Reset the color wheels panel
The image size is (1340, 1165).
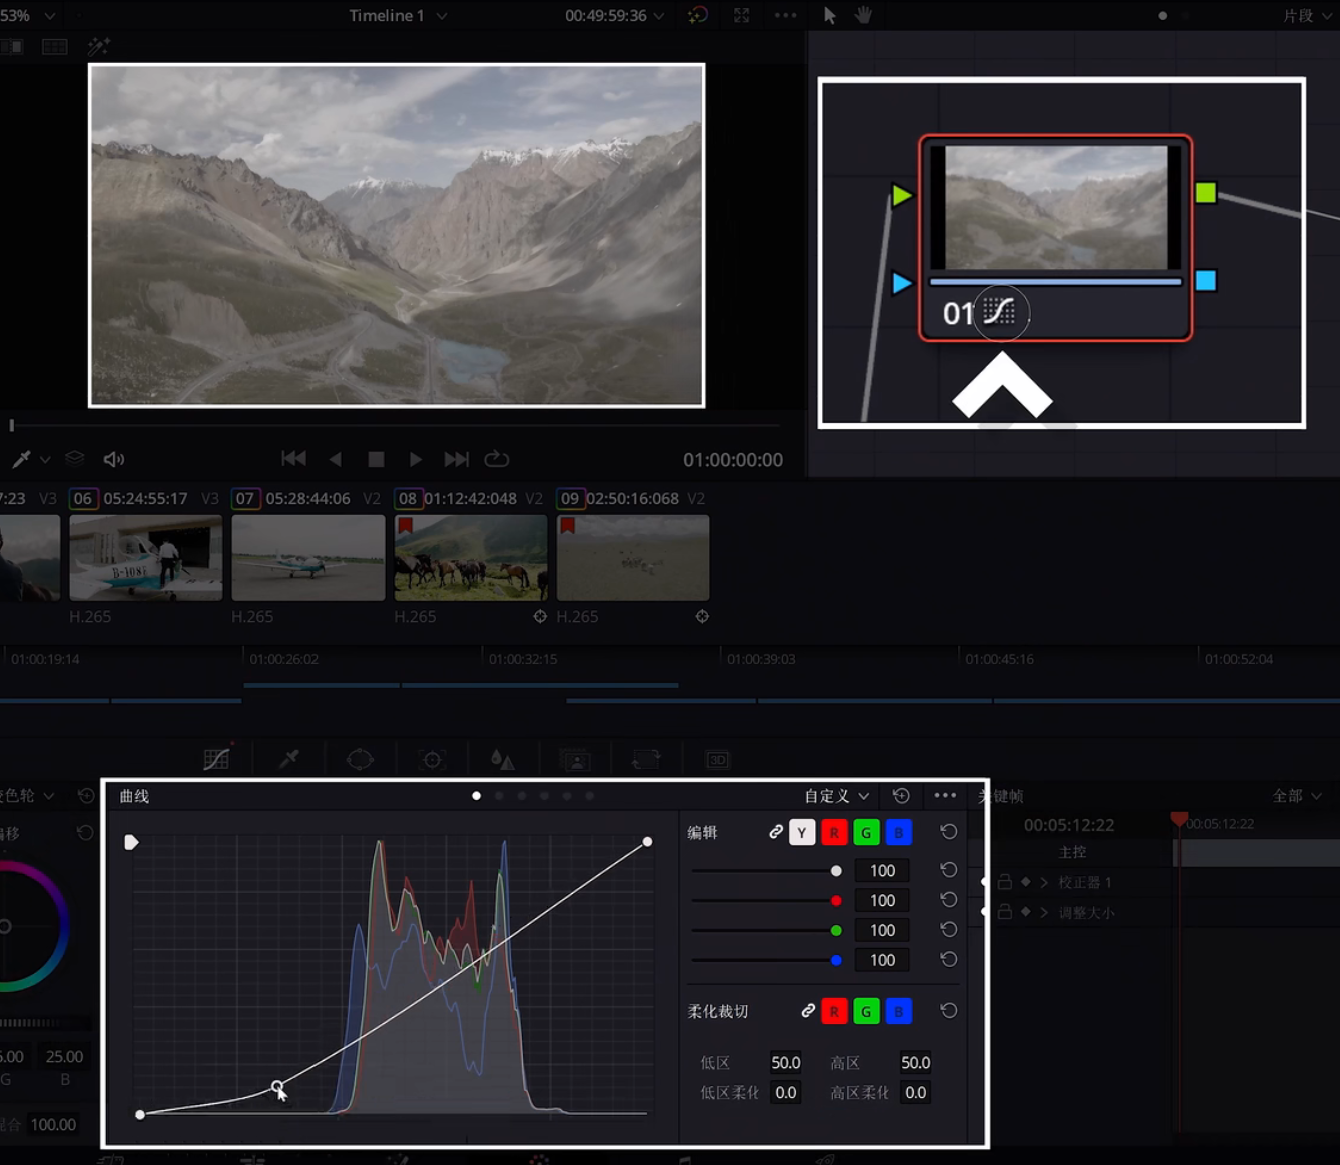tap(86, 796)
